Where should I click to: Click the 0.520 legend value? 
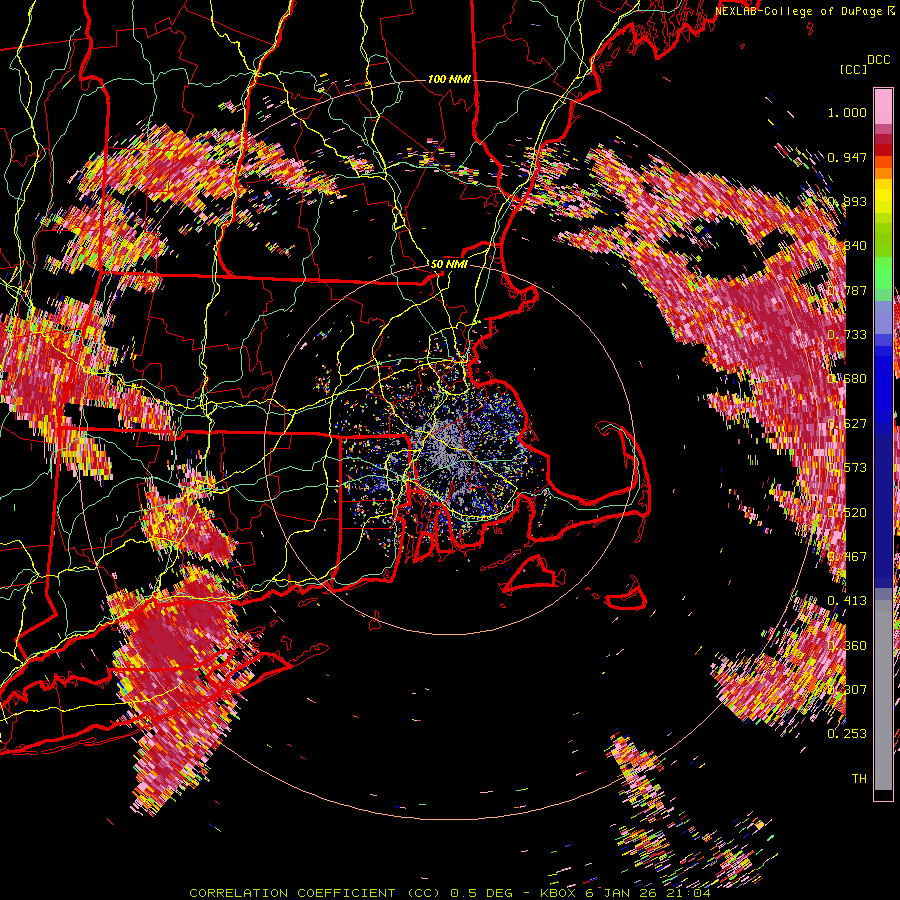tap(847, 513)
